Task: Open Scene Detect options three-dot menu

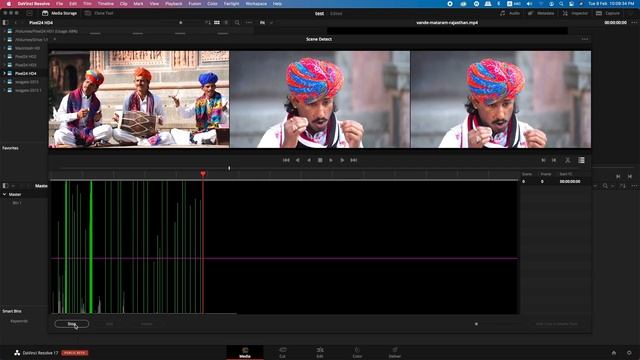Action: (584, 39)
